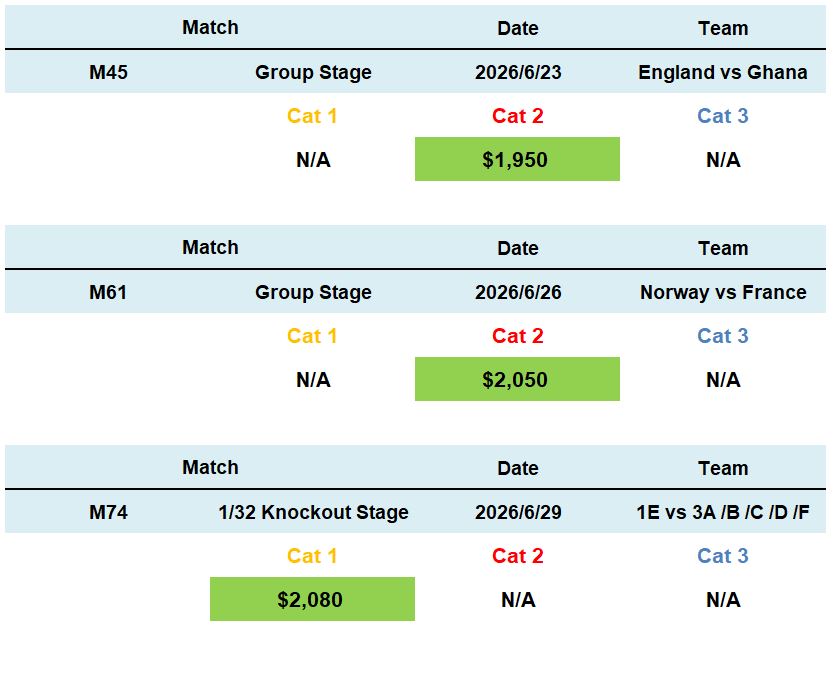Select the 1/32 Knockout Stage cell
The image size is (834, 678).
[x=313, y=512]
